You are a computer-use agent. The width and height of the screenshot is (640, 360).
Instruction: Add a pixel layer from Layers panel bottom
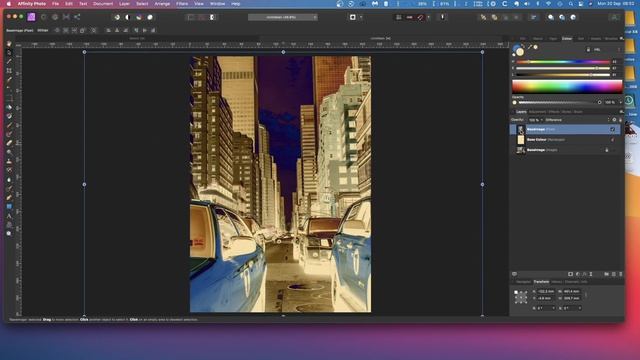tap(613, 274)
